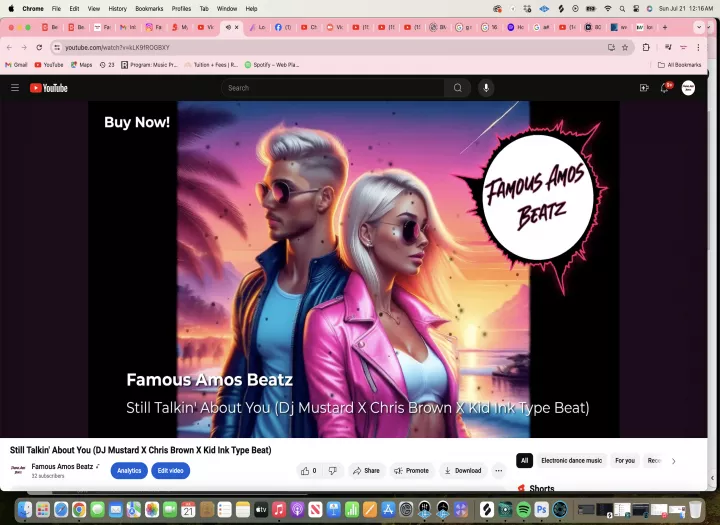Select the Electronic dance music chip
This screenshot has height=525, width=720.
[571, 461]
